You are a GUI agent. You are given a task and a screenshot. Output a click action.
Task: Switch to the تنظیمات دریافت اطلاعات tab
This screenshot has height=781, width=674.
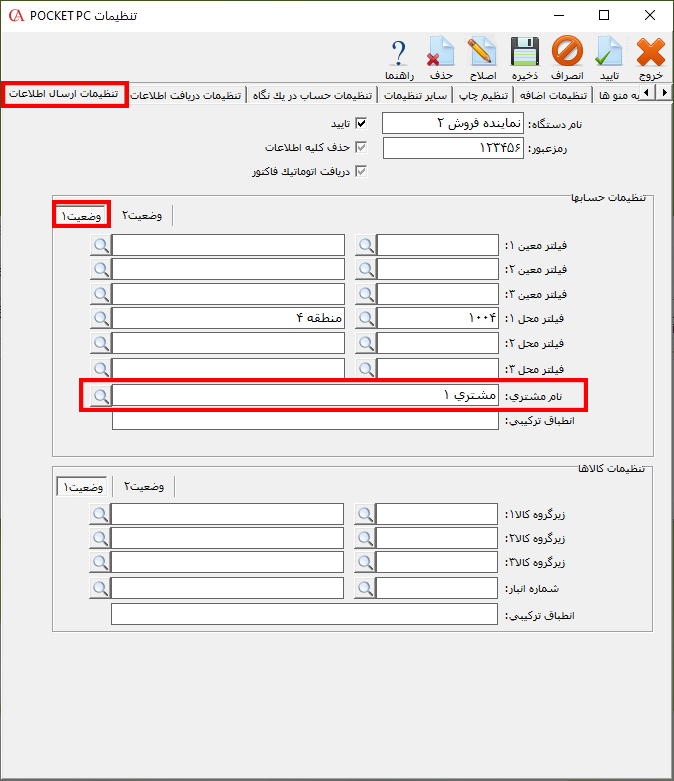(188, 95)
